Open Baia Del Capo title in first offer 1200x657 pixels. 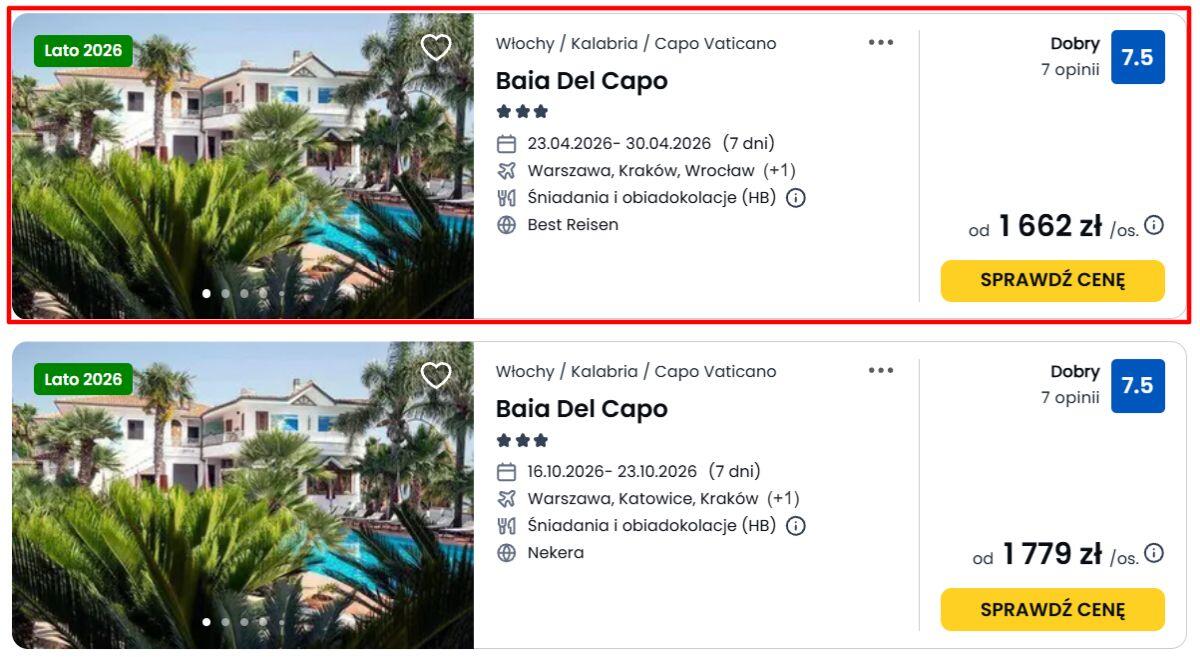581,81
